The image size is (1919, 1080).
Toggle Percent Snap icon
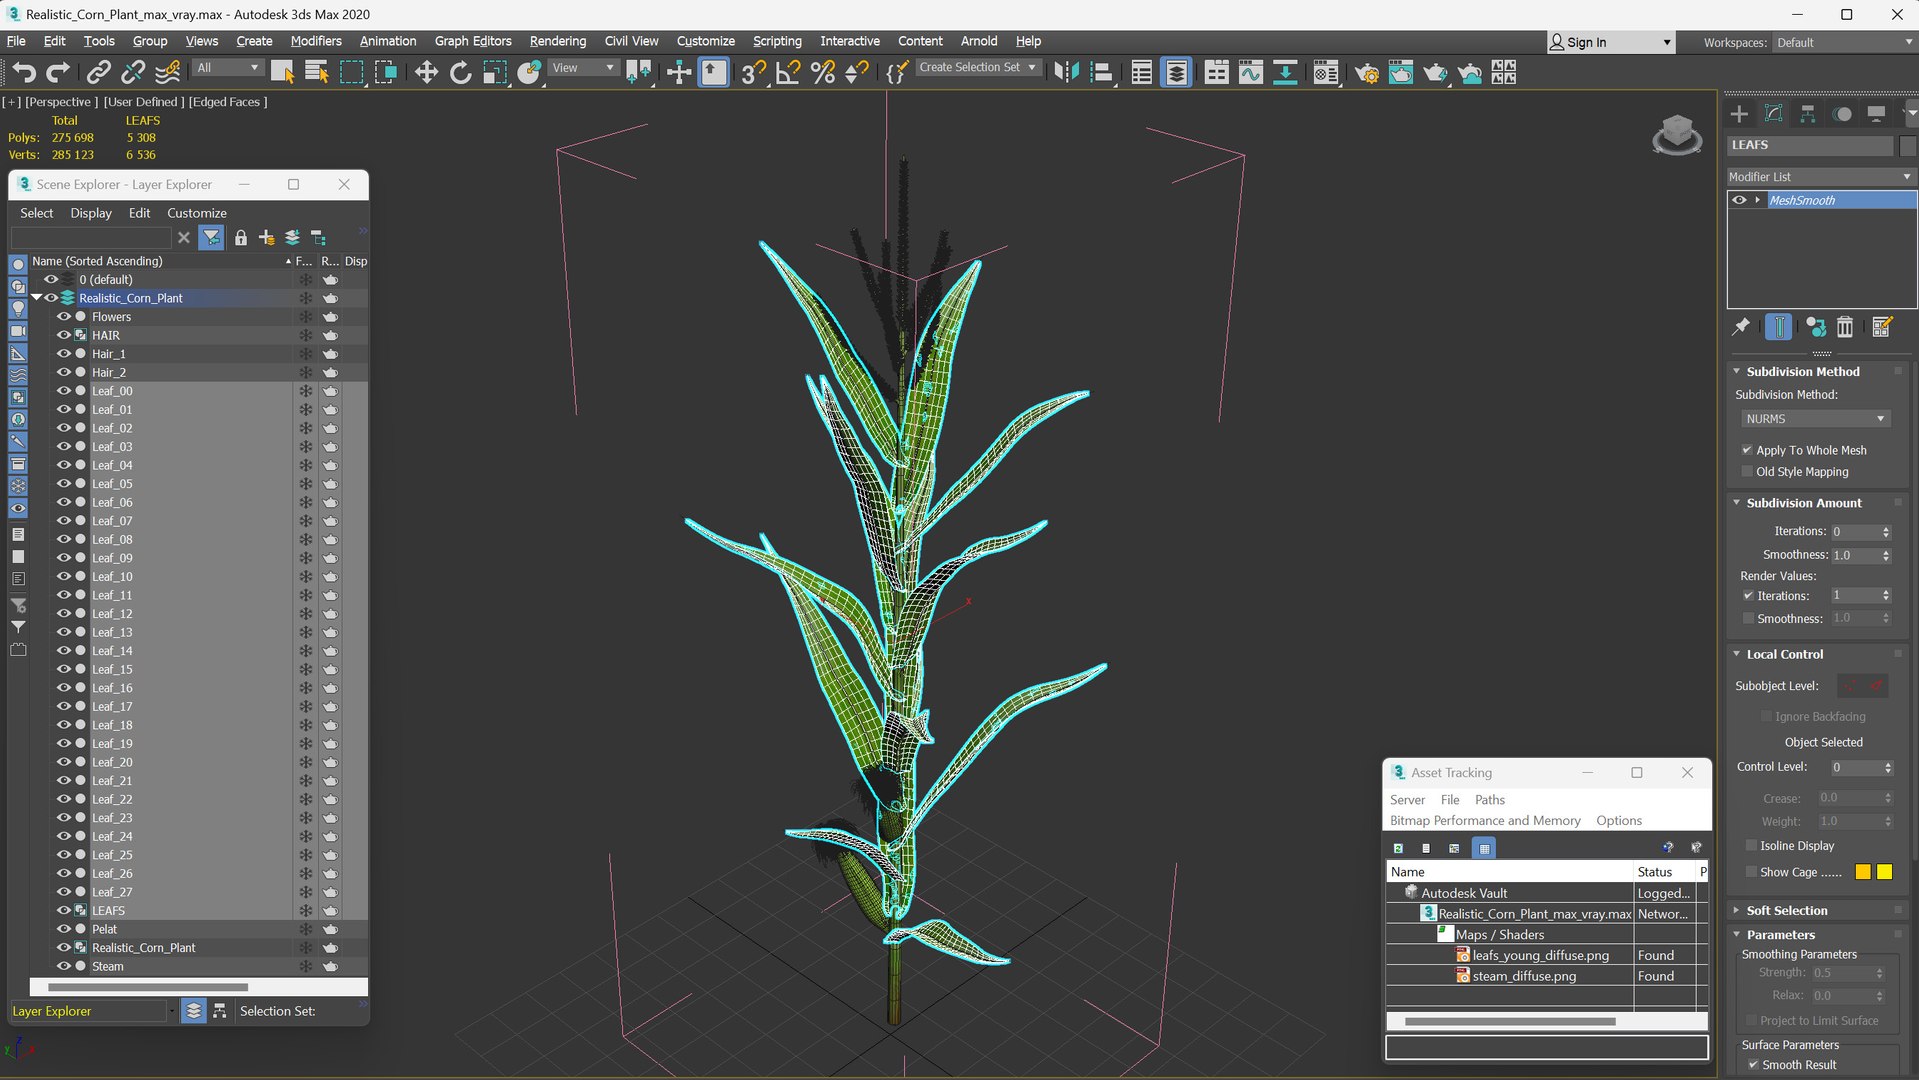pyautogui.click(x=823, y=72)
